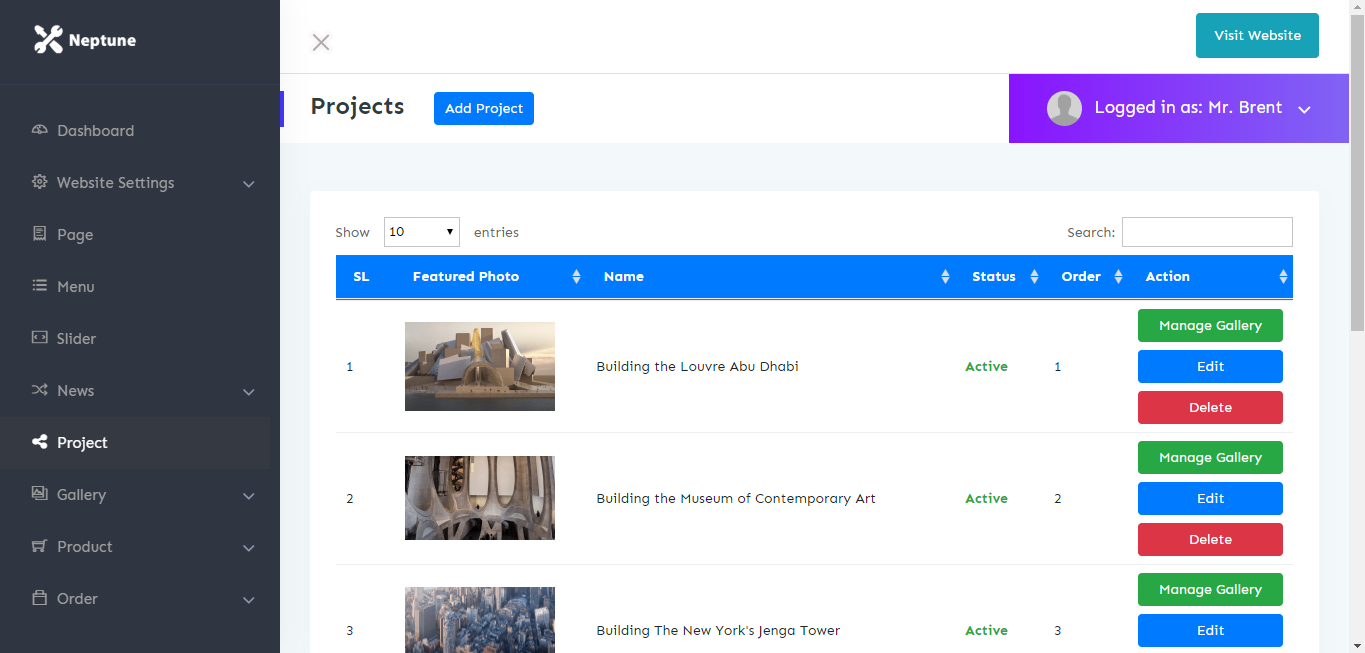Expand the Gallery submenu chevron
Image resolution: width=1365 pixels, height=653 pixels.
click(x=249, y=495)
